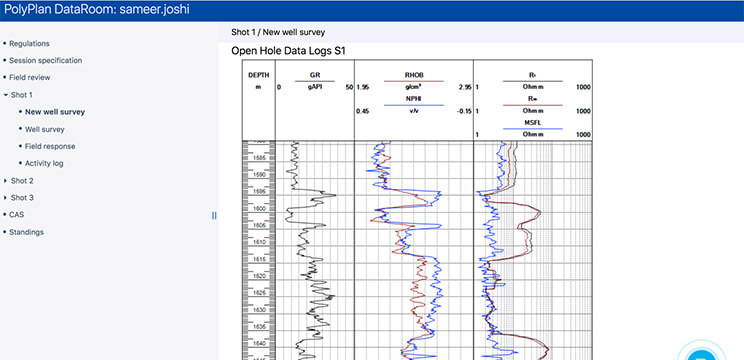This screenshot has width=744, height=360.
Task: Open the Standings page
Action: coord(27,232)
